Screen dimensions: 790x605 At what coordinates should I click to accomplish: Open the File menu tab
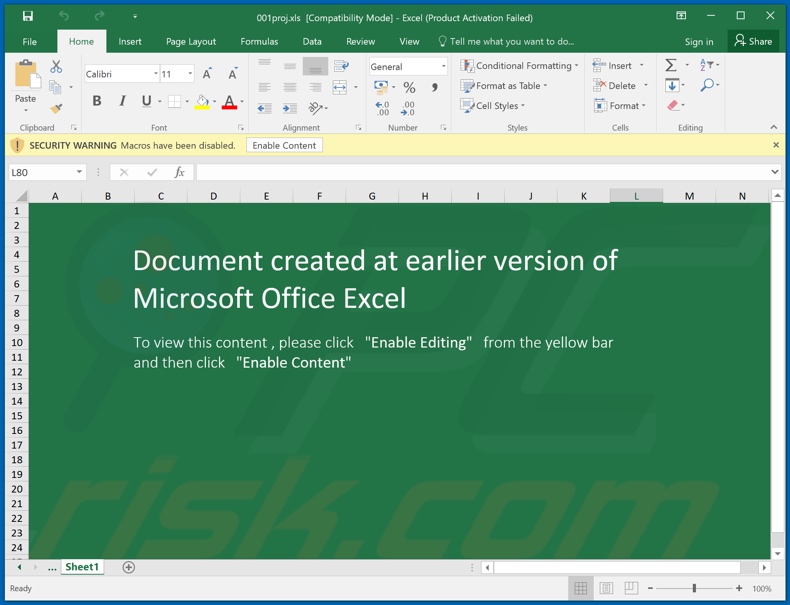[30, 42]
